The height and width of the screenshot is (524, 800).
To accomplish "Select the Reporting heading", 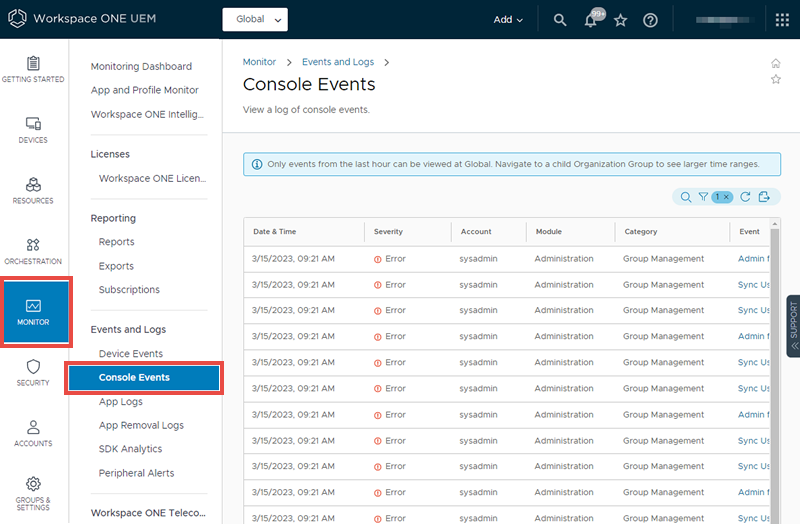I will [x=113, y=218].
